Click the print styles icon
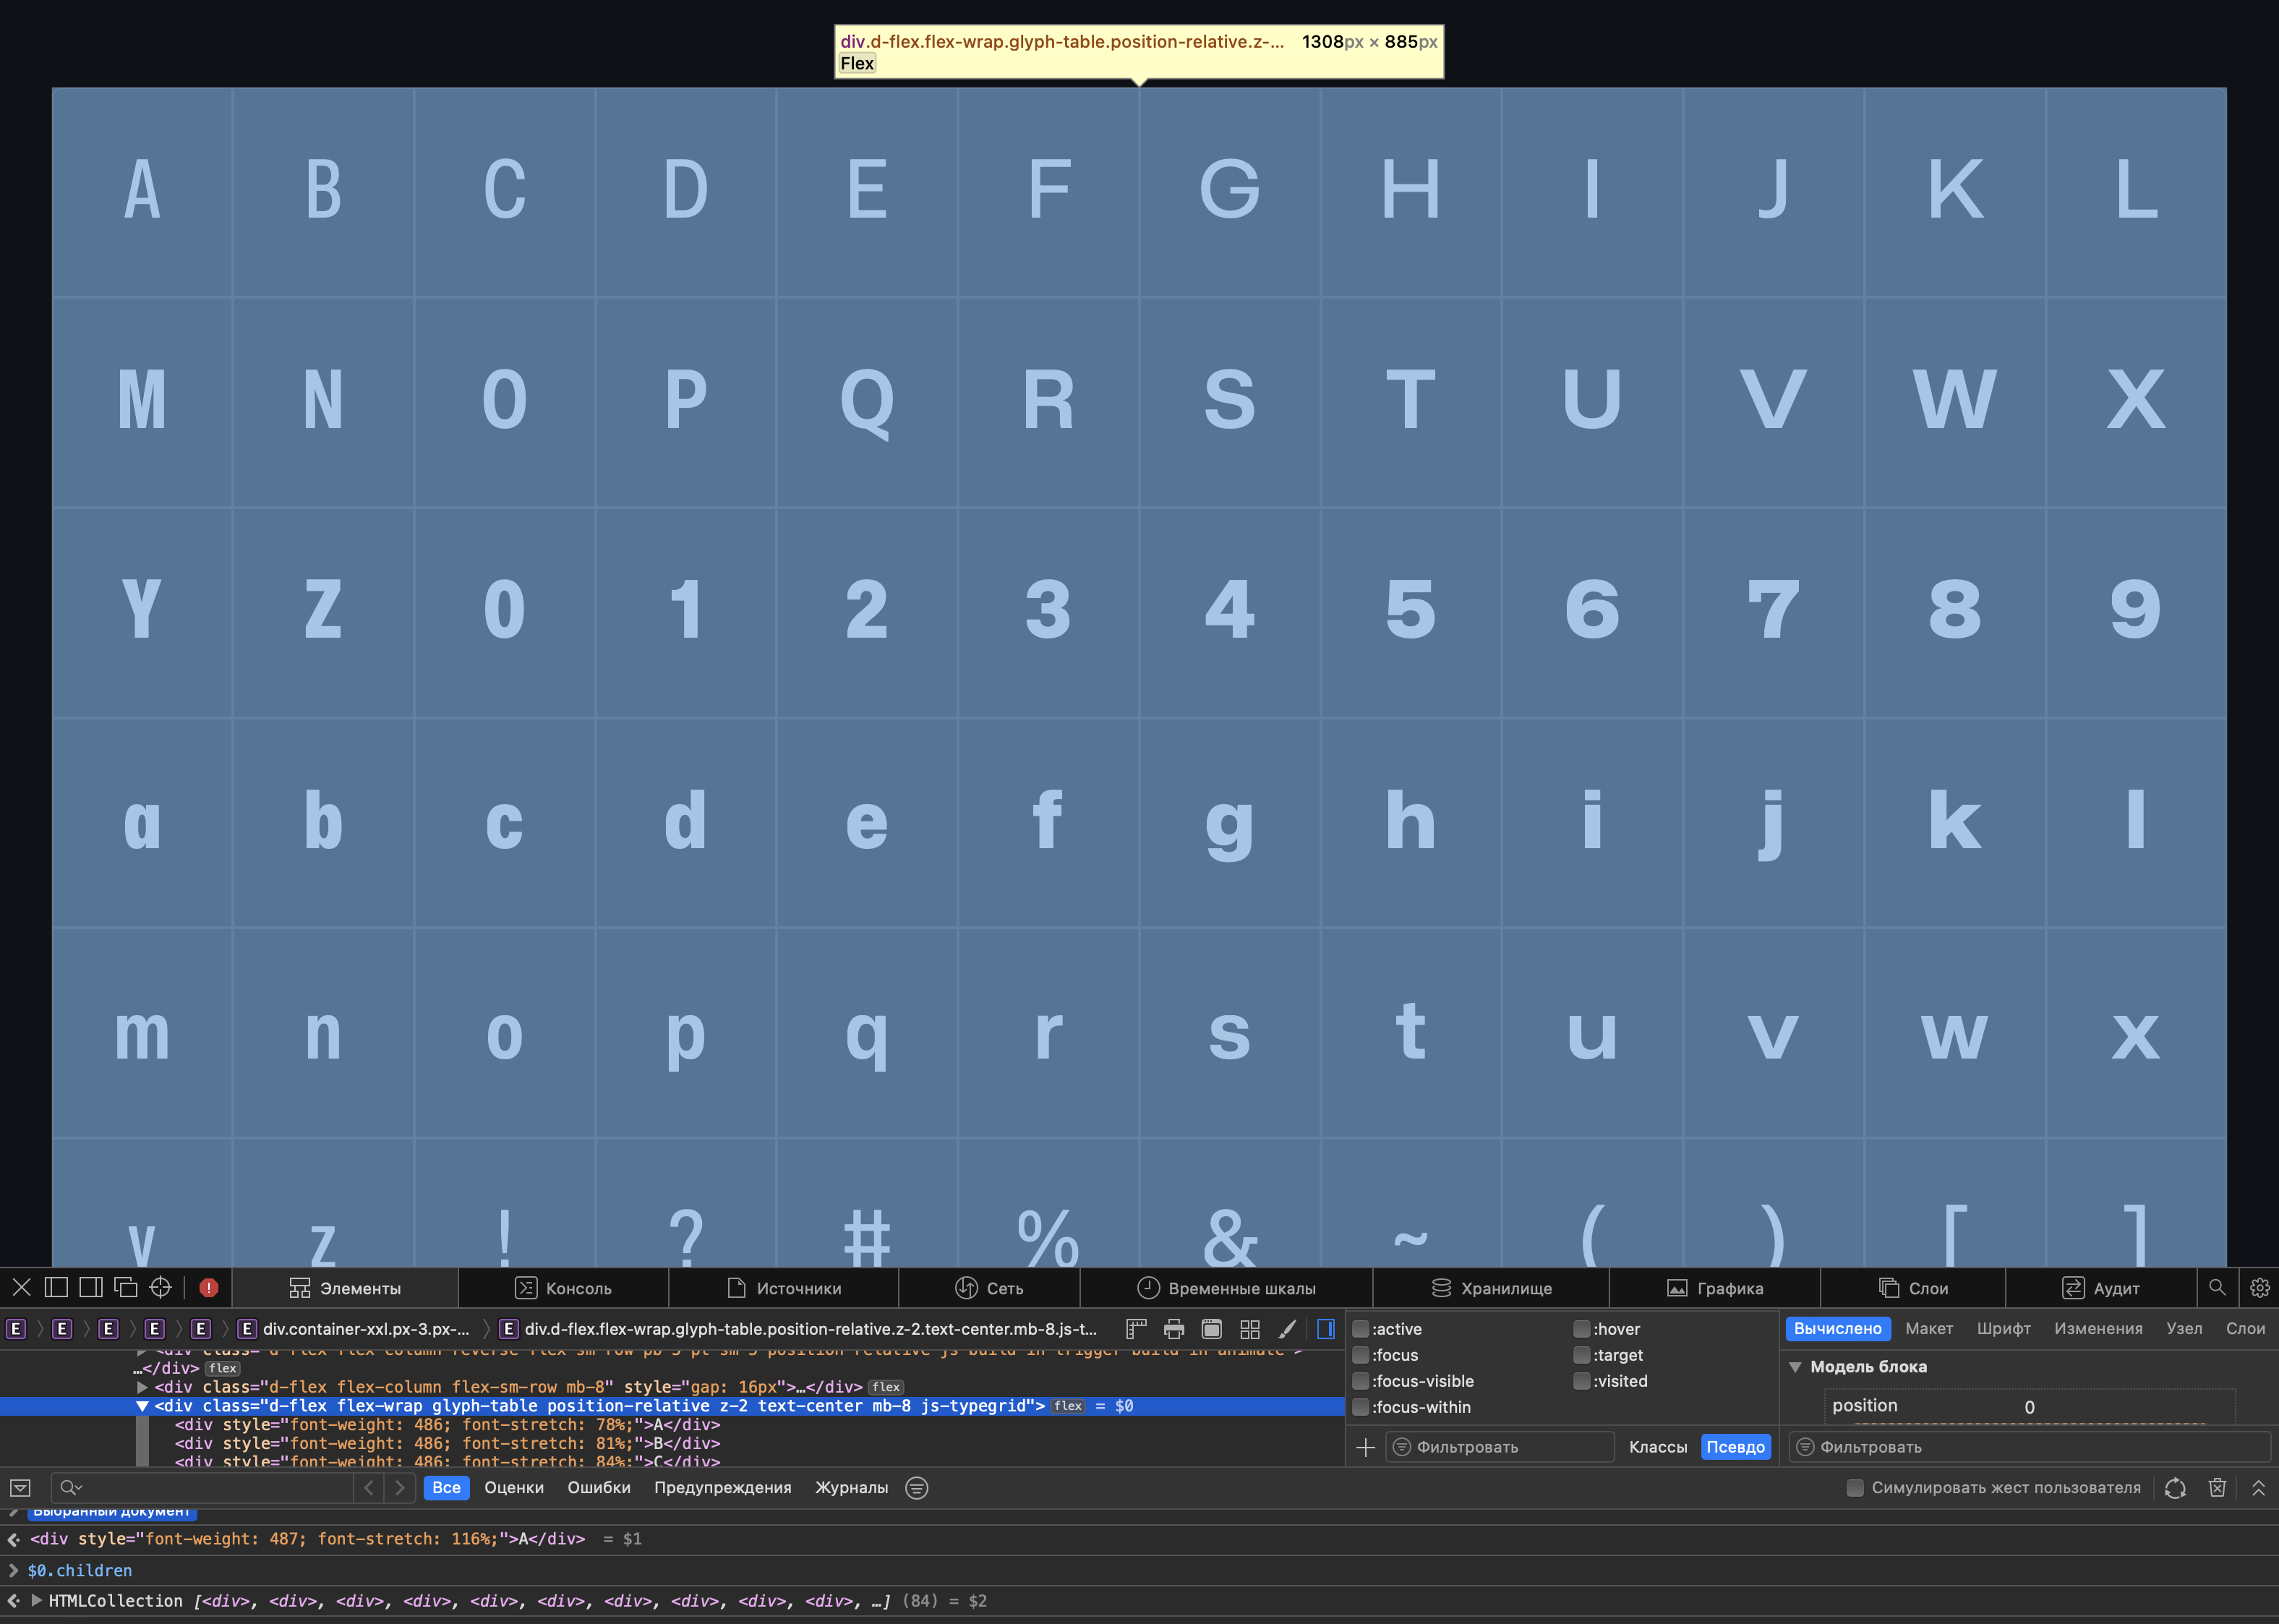 1174,1329
